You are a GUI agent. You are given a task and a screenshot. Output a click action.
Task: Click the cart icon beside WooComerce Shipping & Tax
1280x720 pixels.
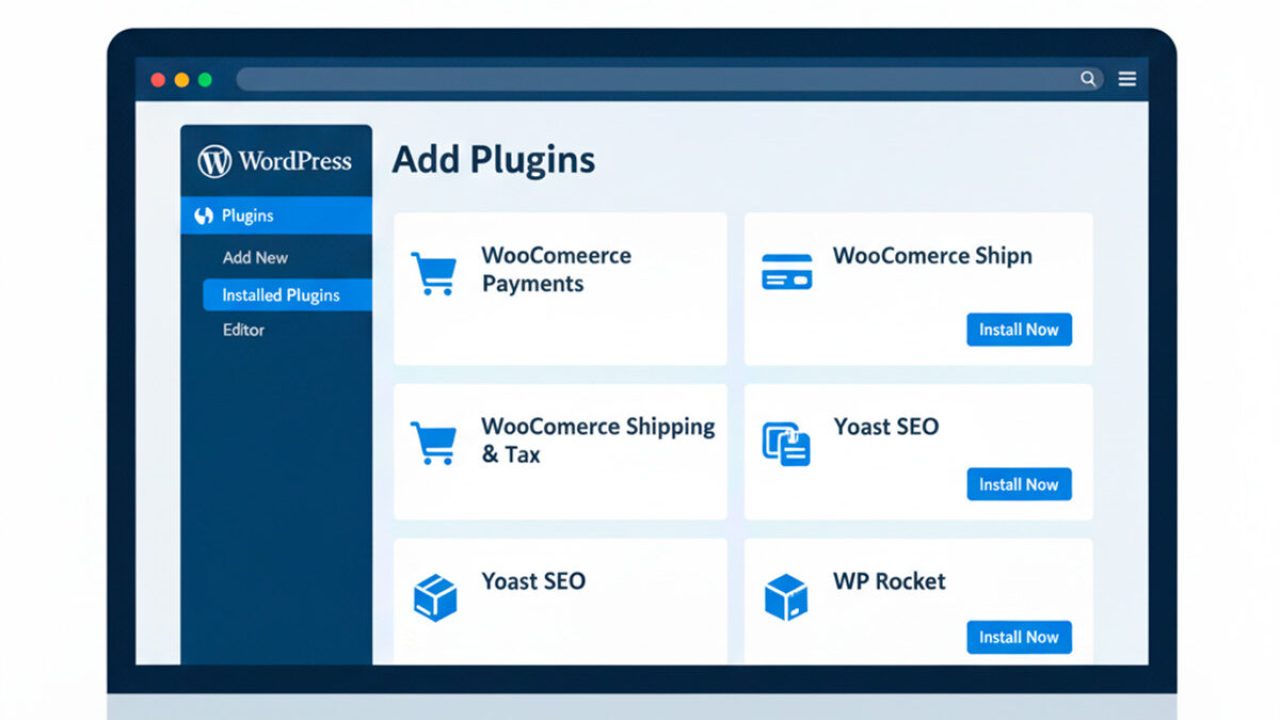click(x=434, y=441)
